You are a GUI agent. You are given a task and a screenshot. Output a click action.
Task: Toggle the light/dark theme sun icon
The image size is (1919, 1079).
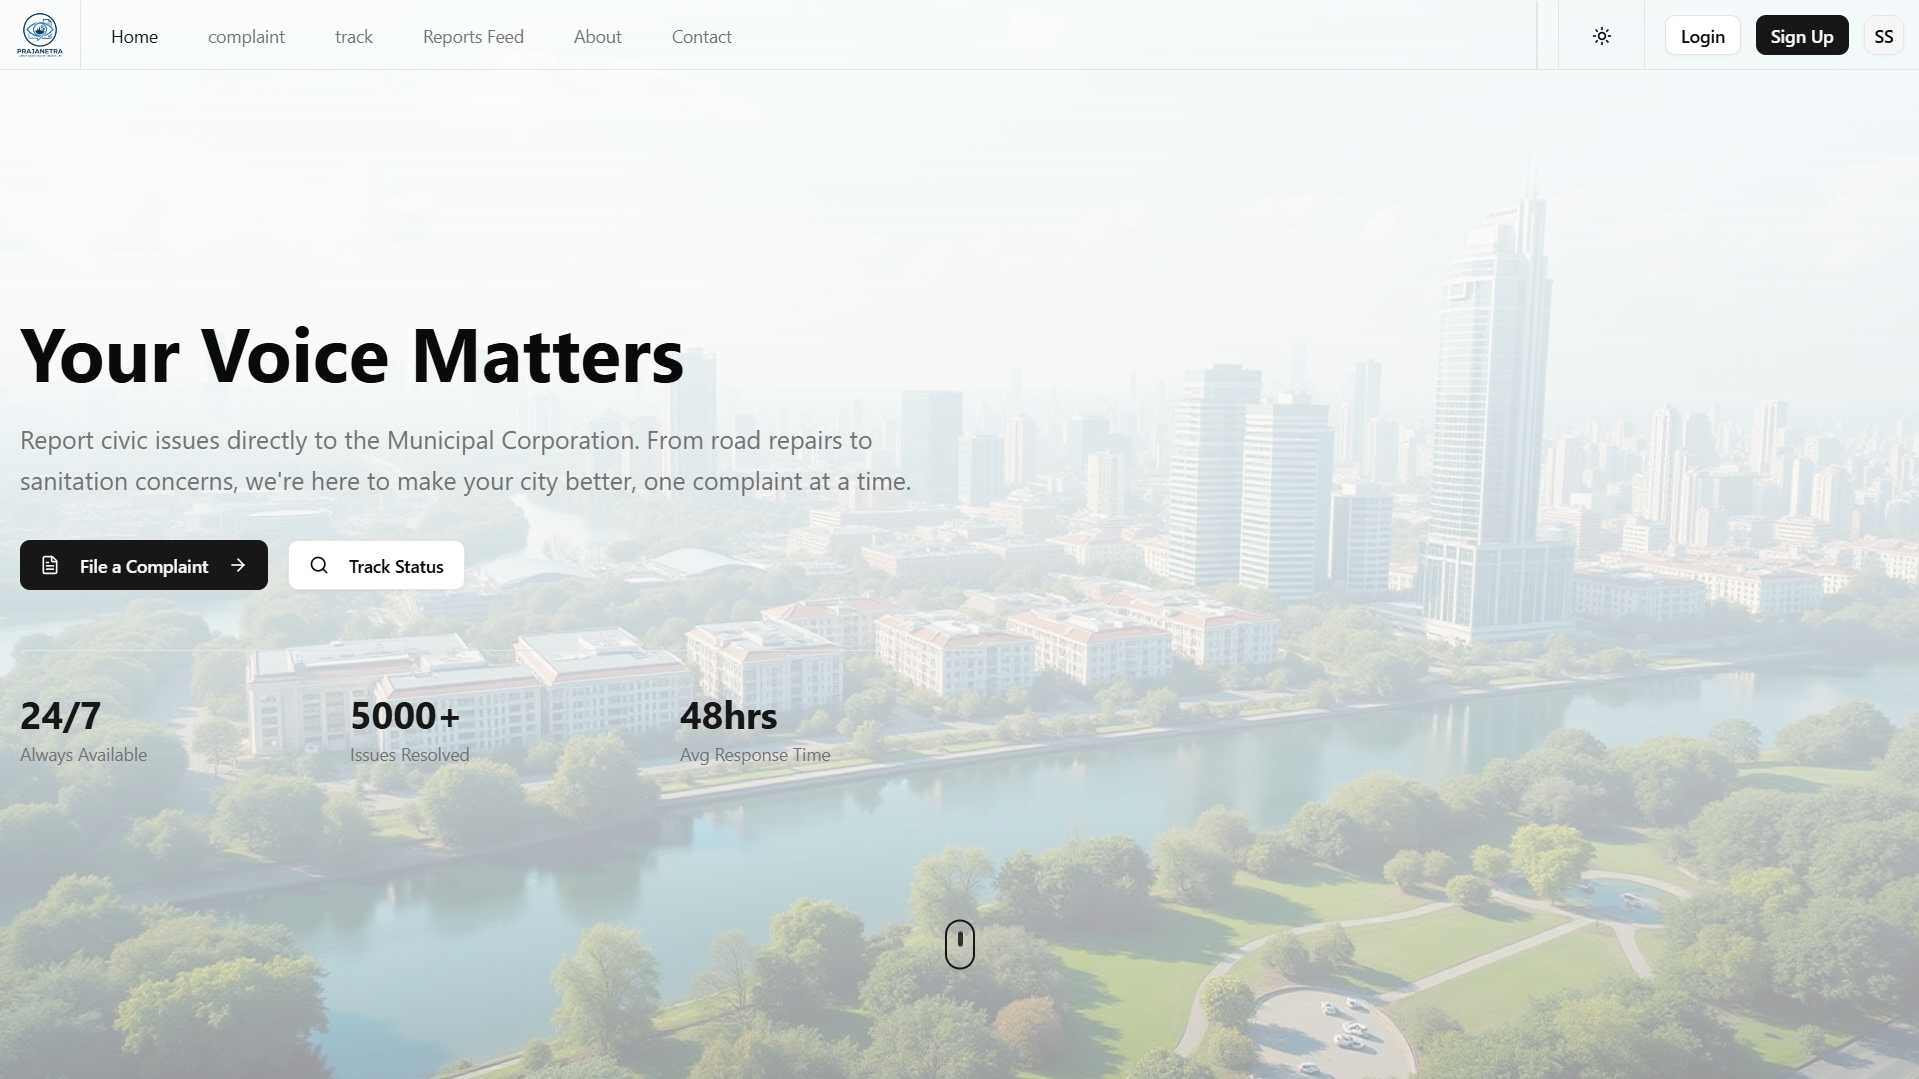coord(1601,36)
